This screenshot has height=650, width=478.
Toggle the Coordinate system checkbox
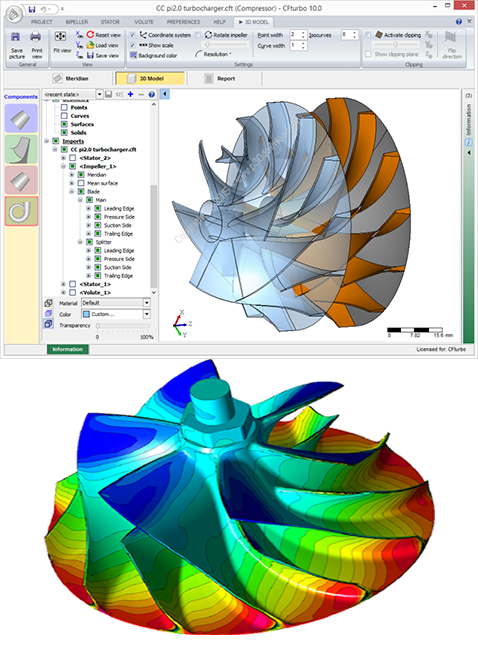tap(133, 35)
